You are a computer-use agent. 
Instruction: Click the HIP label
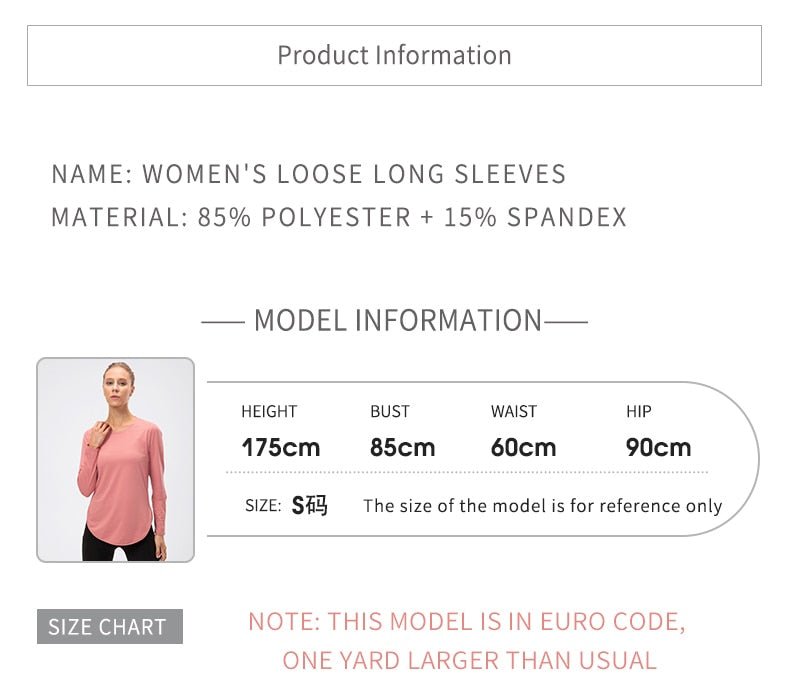(x=639, y=411)
